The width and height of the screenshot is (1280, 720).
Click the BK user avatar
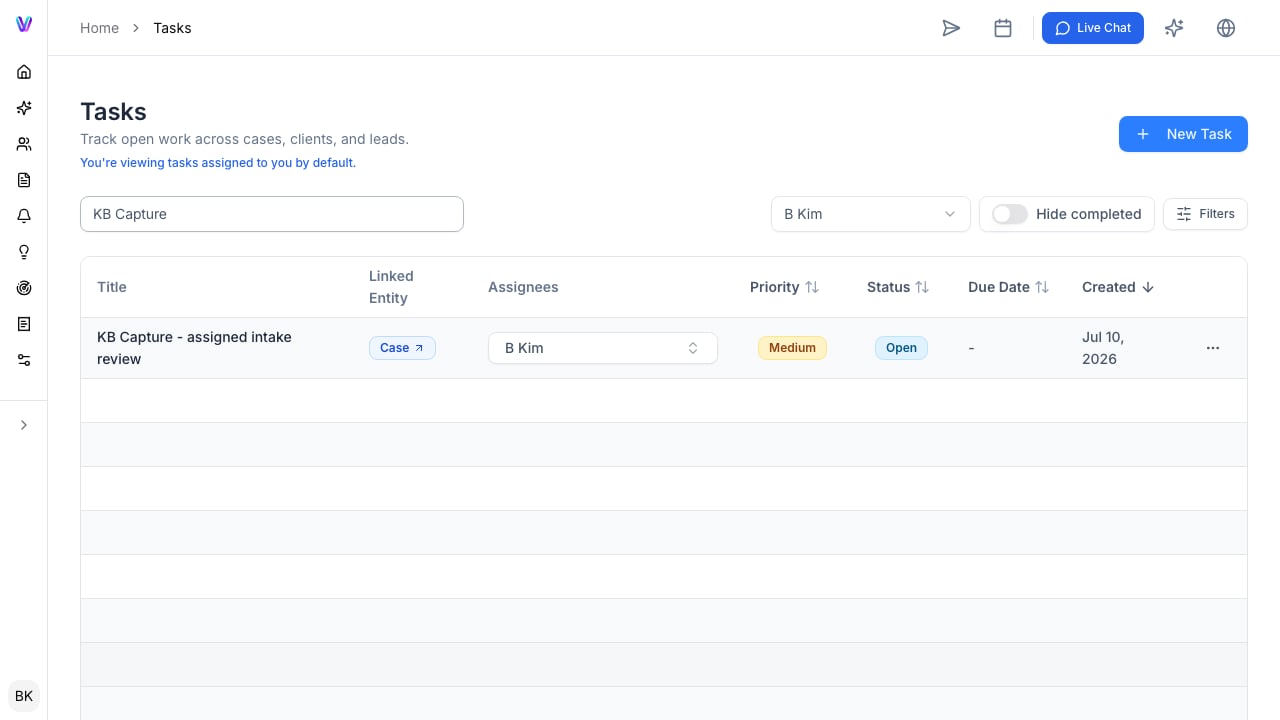(24, 696)
